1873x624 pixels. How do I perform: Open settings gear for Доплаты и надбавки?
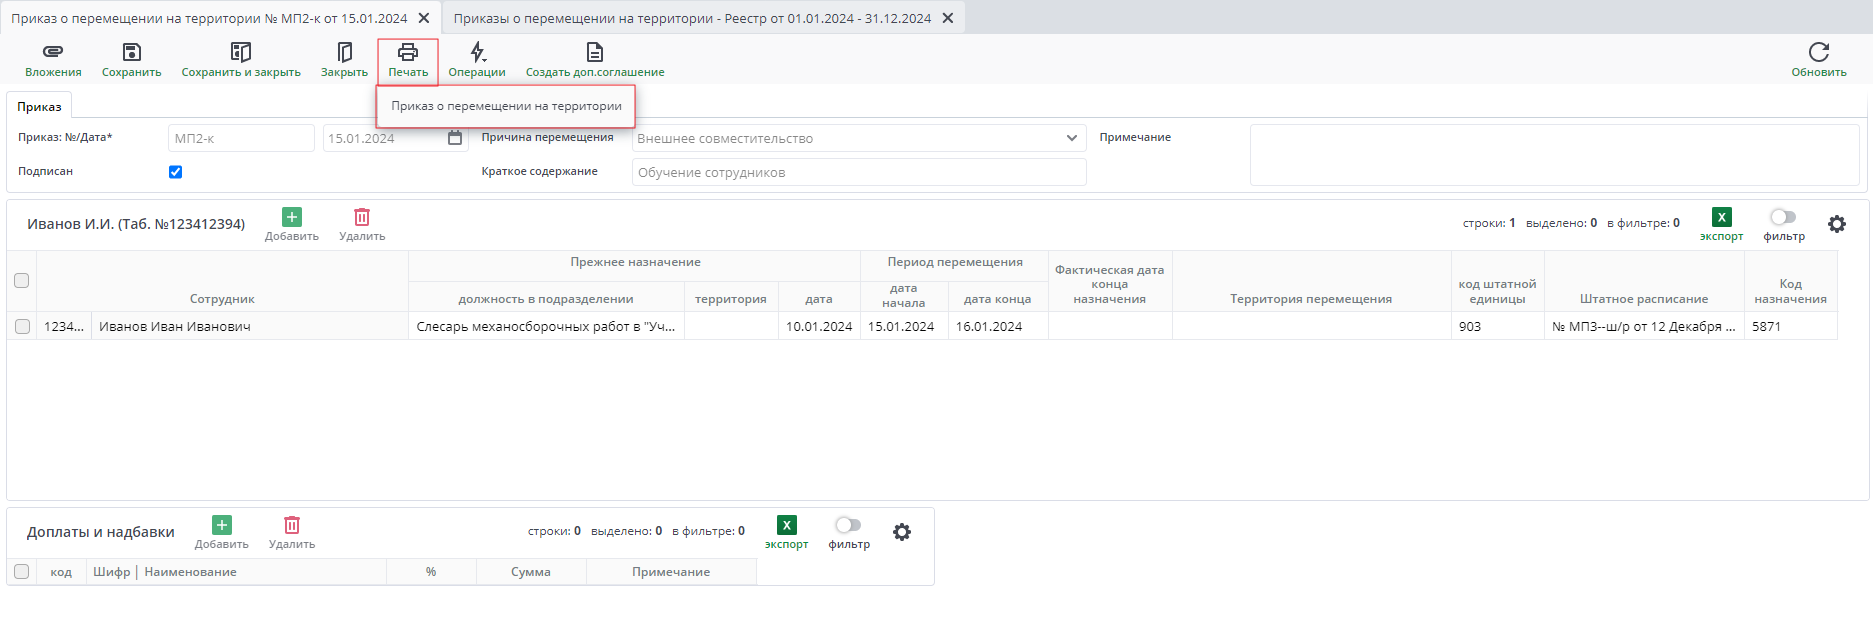(x=902, y=532)
